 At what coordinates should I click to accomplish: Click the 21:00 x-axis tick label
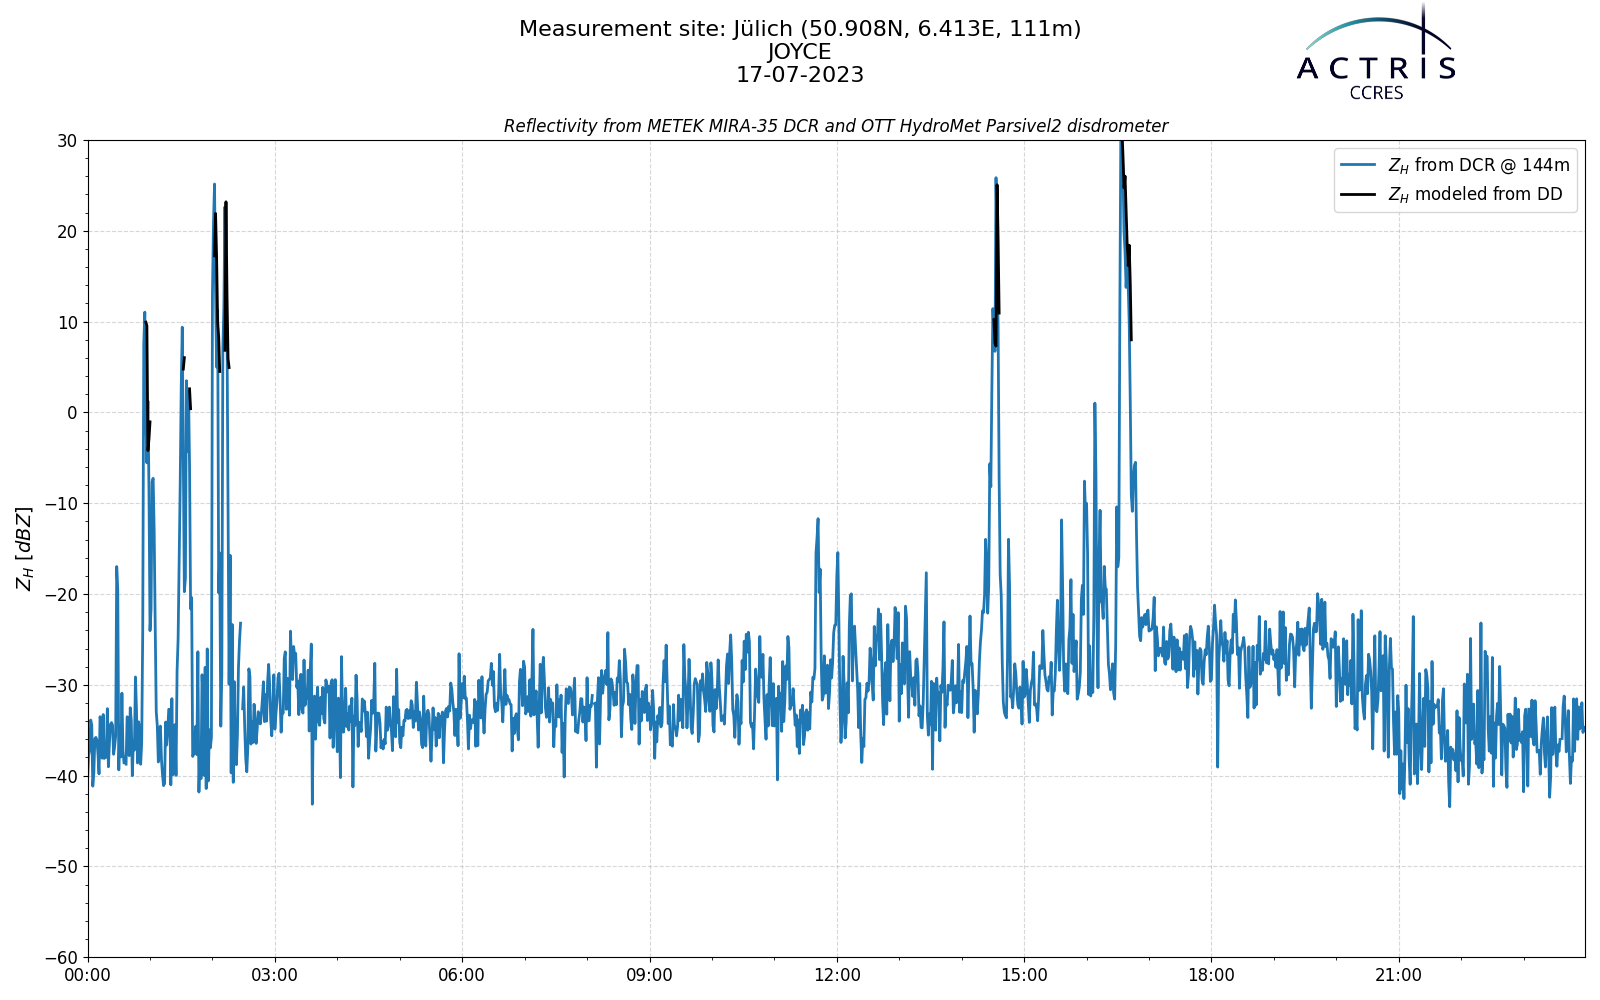[x=1398, y=975]
